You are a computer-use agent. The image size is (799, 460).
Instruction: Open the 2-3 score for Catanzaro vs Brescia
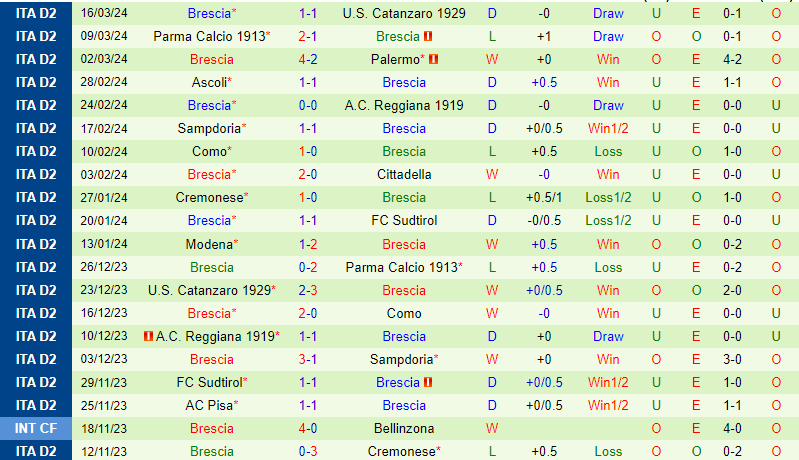(309, 290)
